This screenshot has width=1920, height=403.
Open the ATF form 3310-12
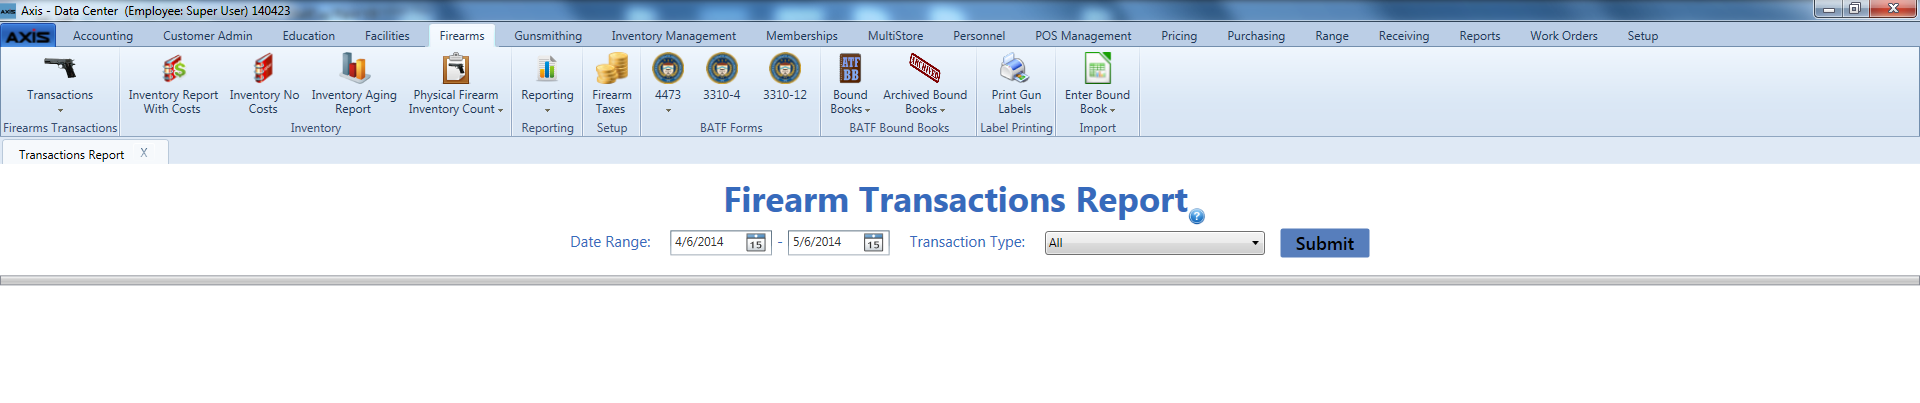(x=785, y=78)
